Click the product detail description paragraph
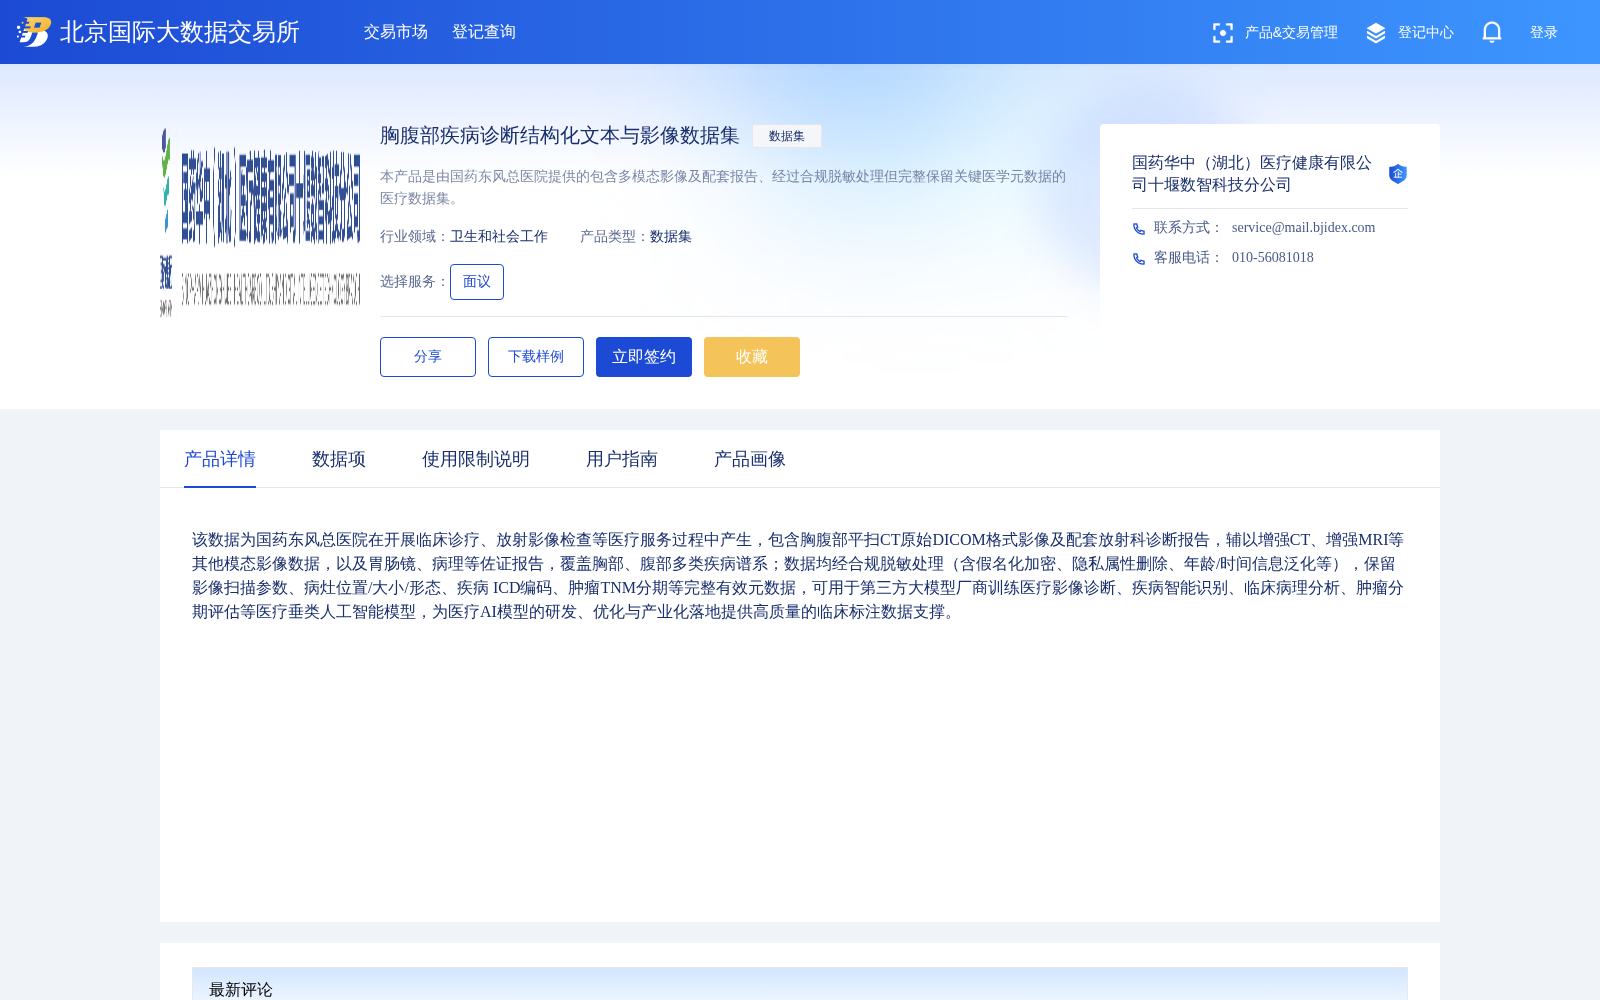 click(798, 576)
